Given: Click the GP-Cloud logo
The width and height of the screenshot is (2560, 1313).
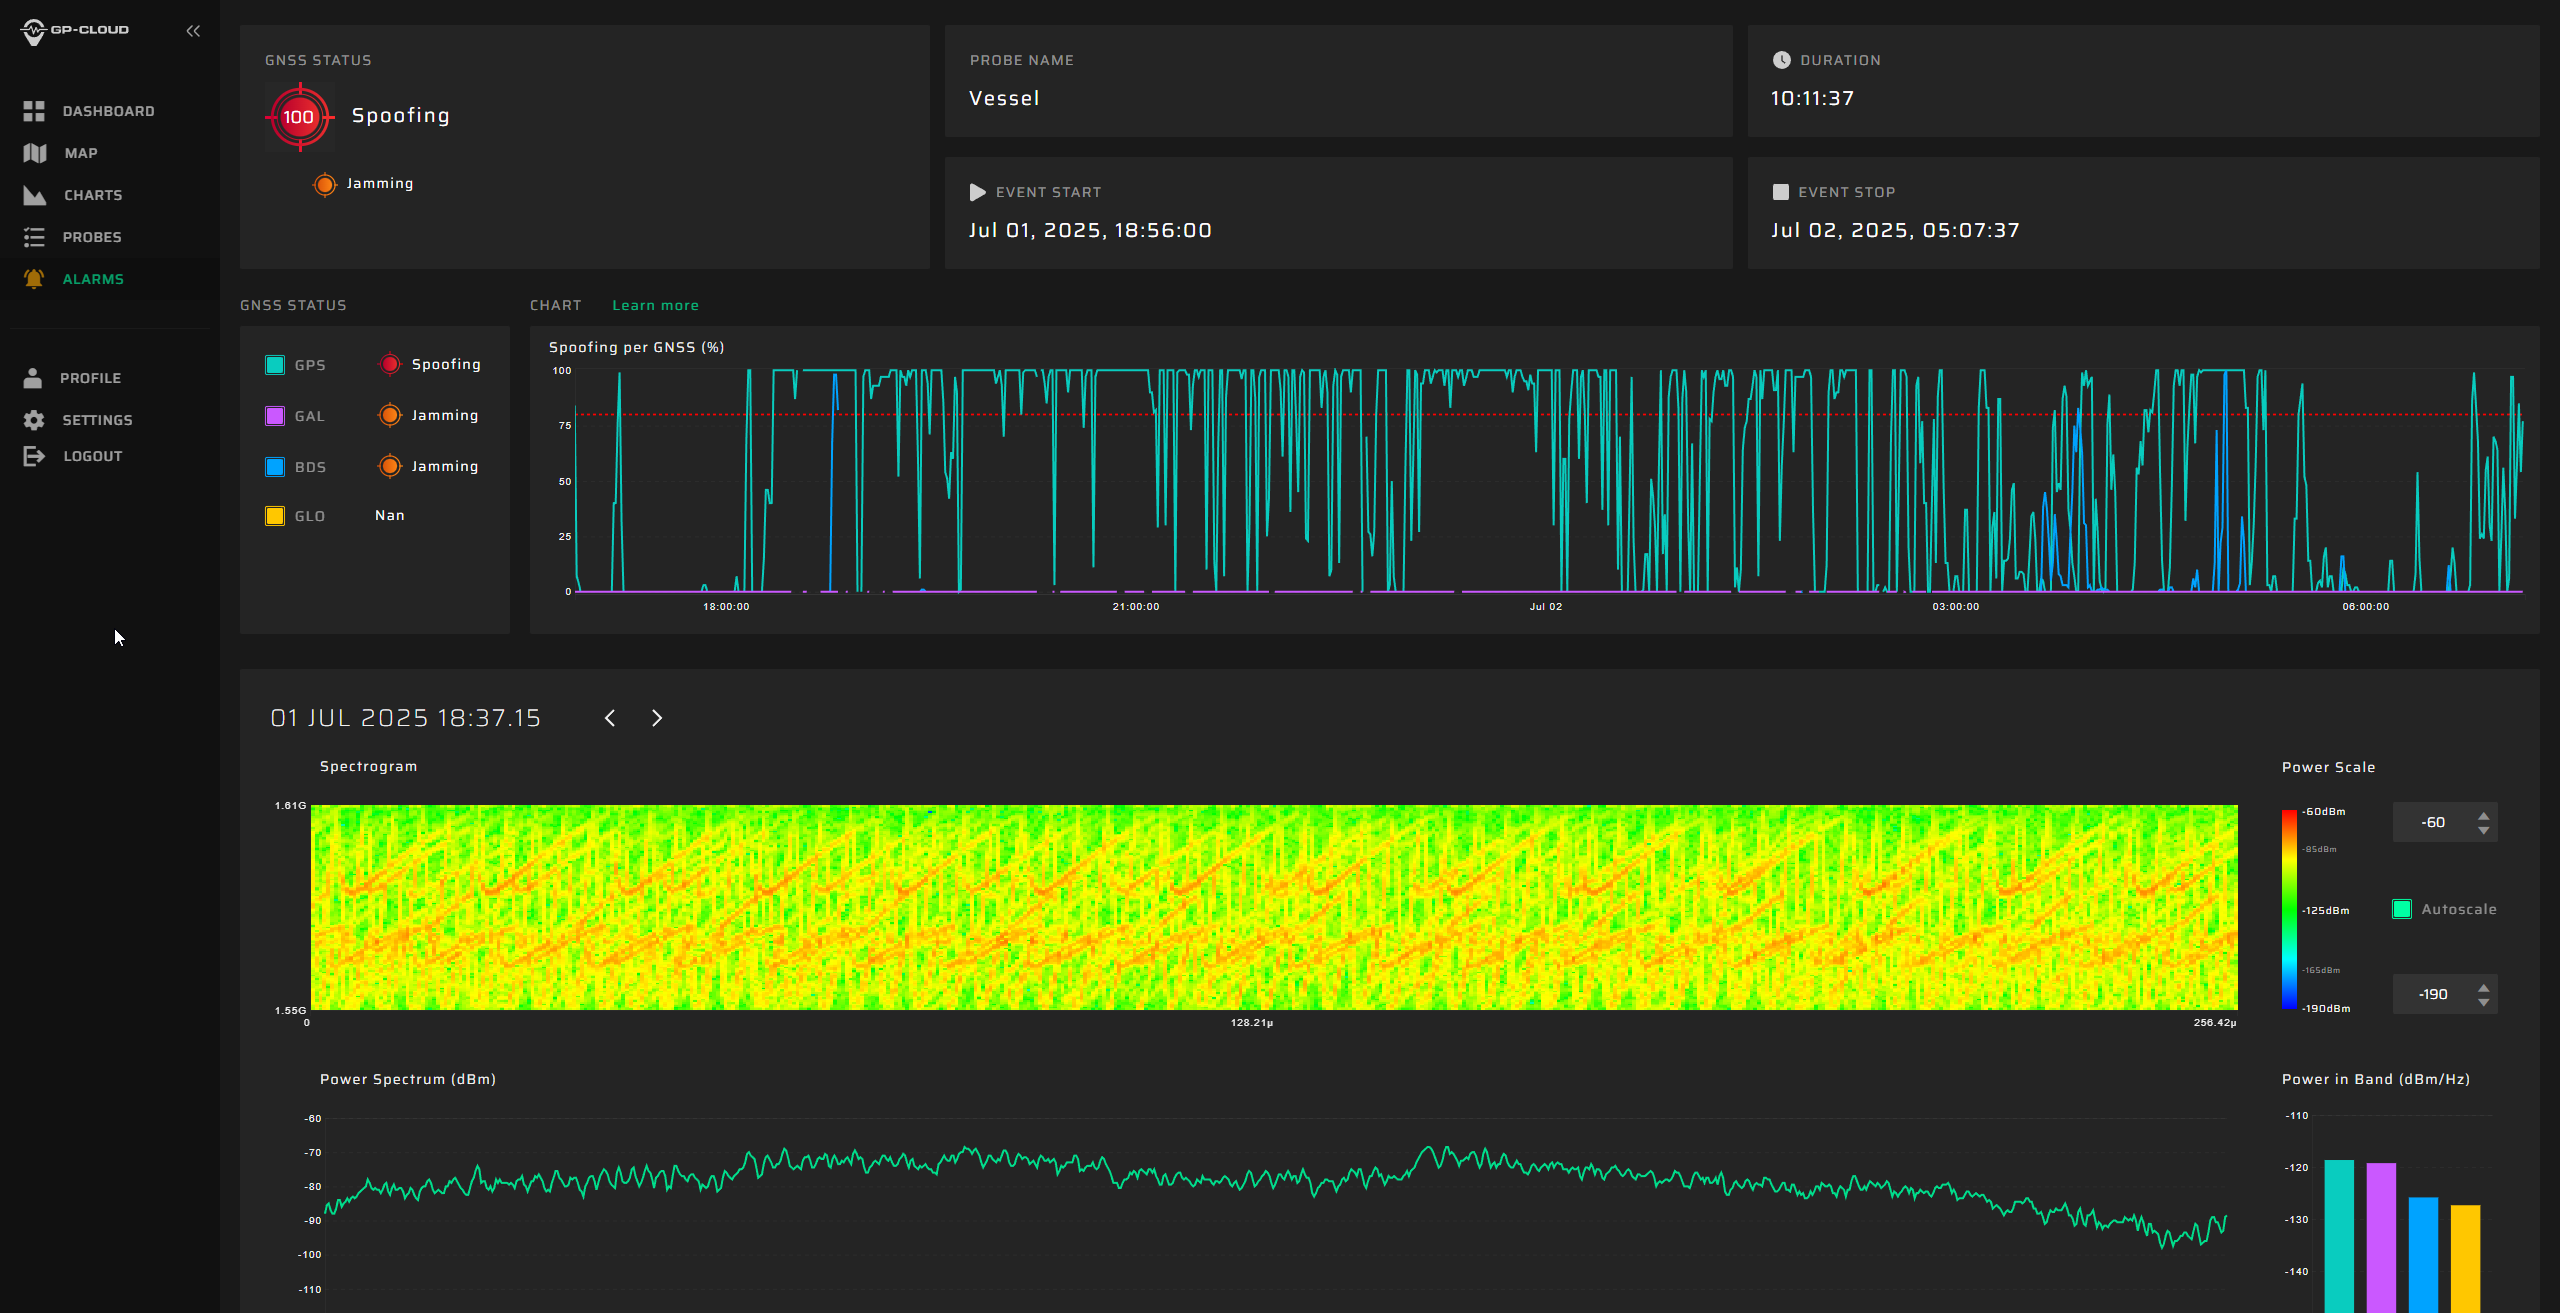Looking at the screenshot, I should (75, 30).
